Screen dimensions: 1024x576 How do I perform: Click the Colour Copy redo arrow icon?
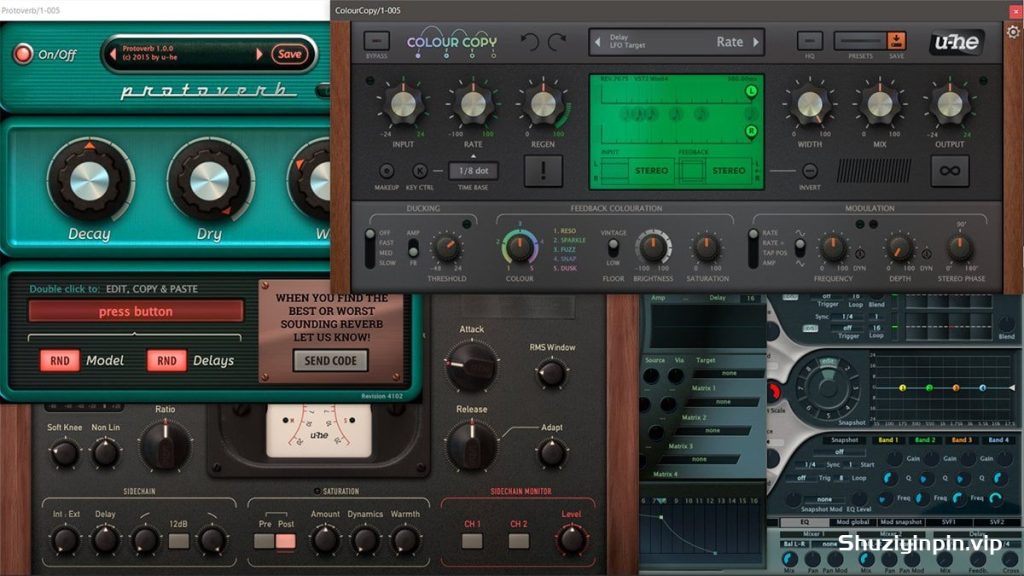coord(556,42)
